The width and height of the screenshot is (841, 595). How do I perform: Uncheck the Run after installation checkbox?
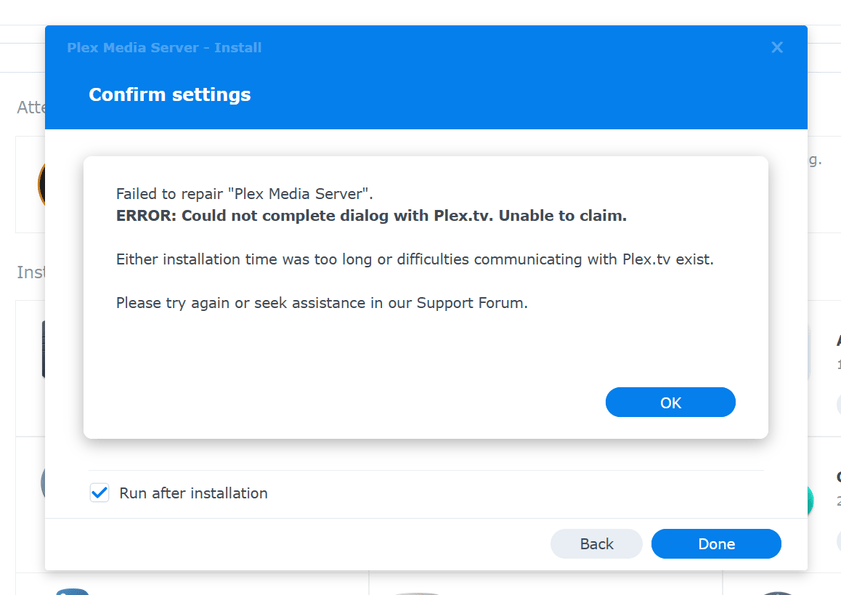tap(99, 492)
